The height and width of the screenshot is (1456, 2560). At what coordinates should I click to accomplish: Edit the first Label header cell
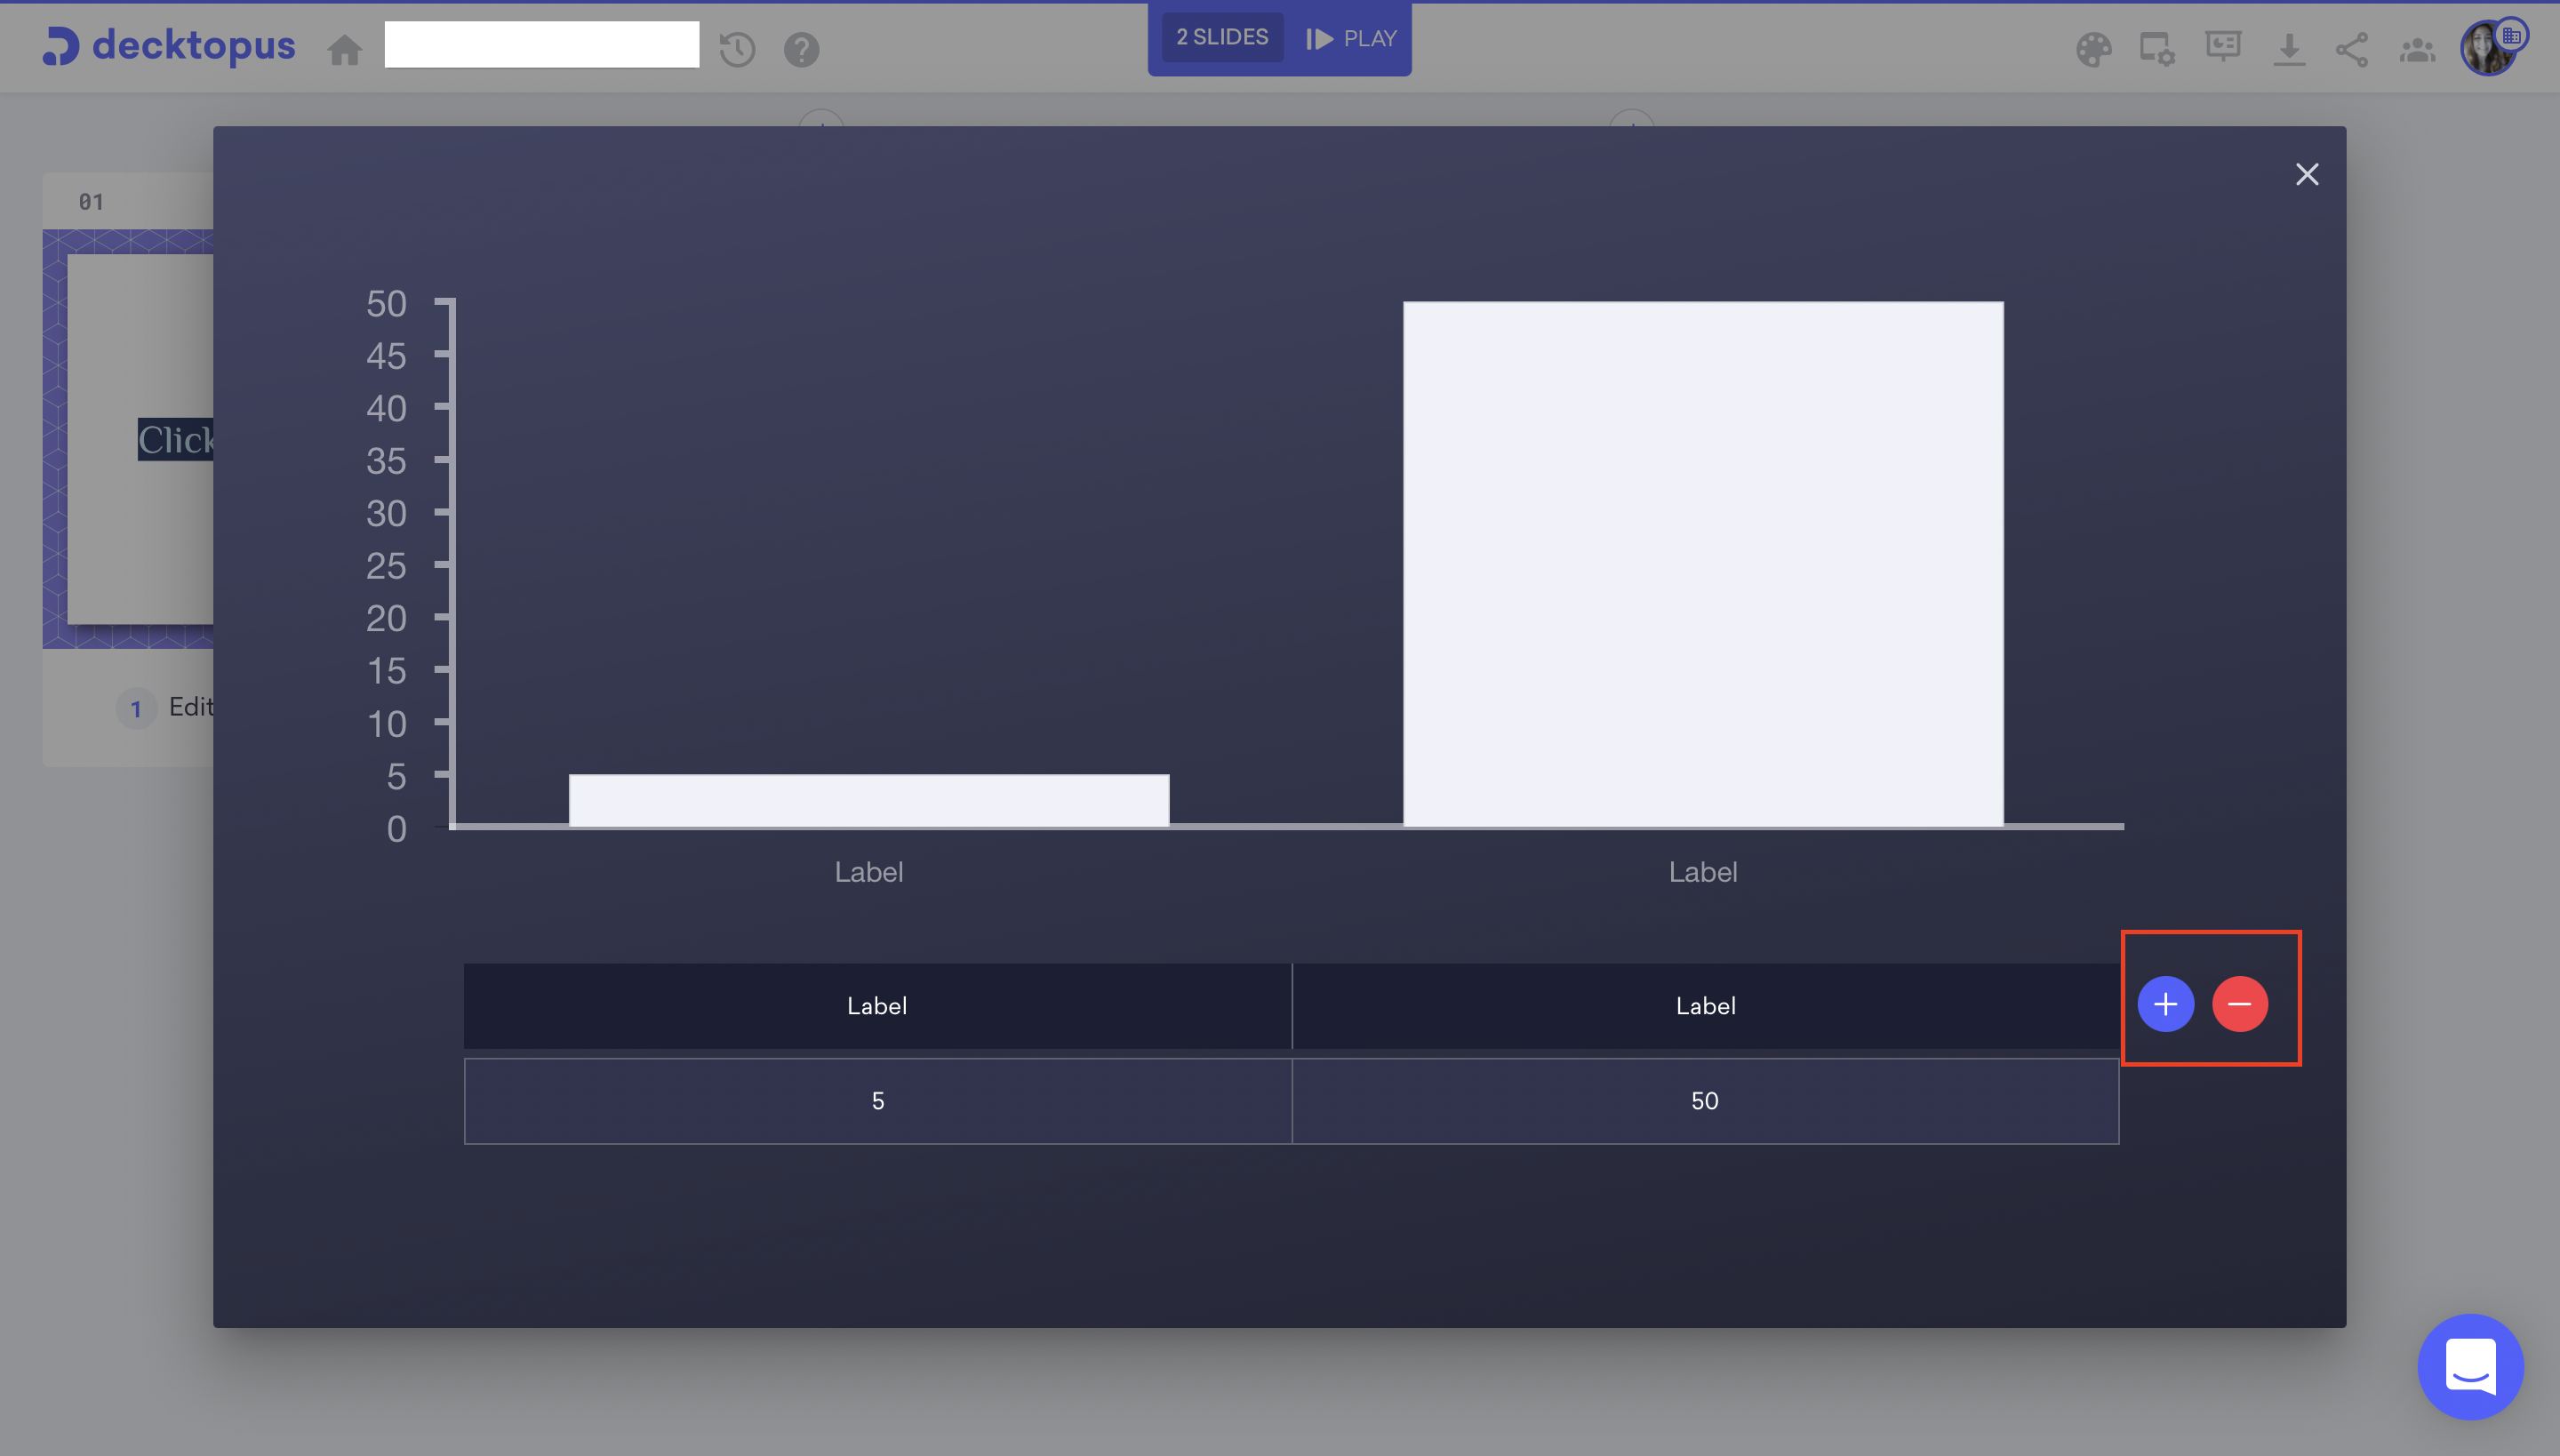click(x=877, y=1006)
